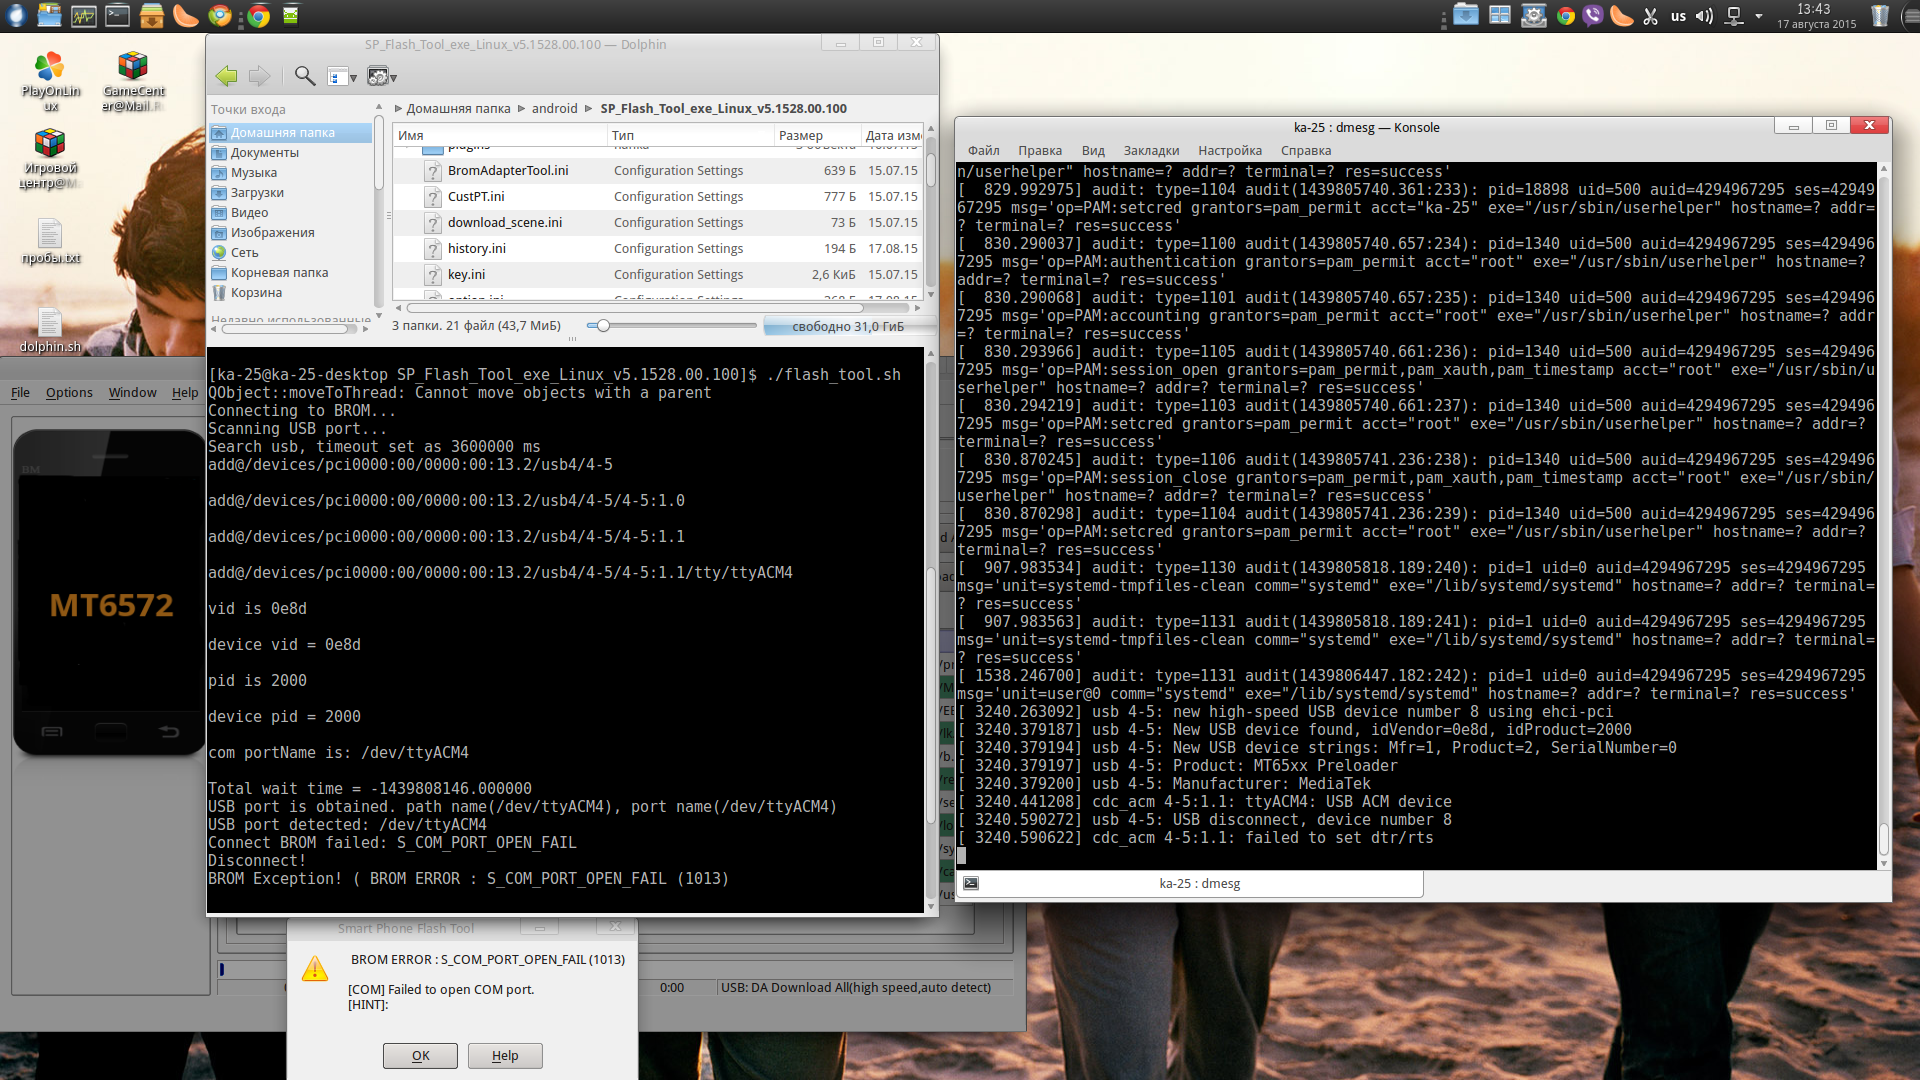This screenshot has height=1080, width=1920.
Task: Open the Настройка menu in Konsole
Action: click(1229, 151)
